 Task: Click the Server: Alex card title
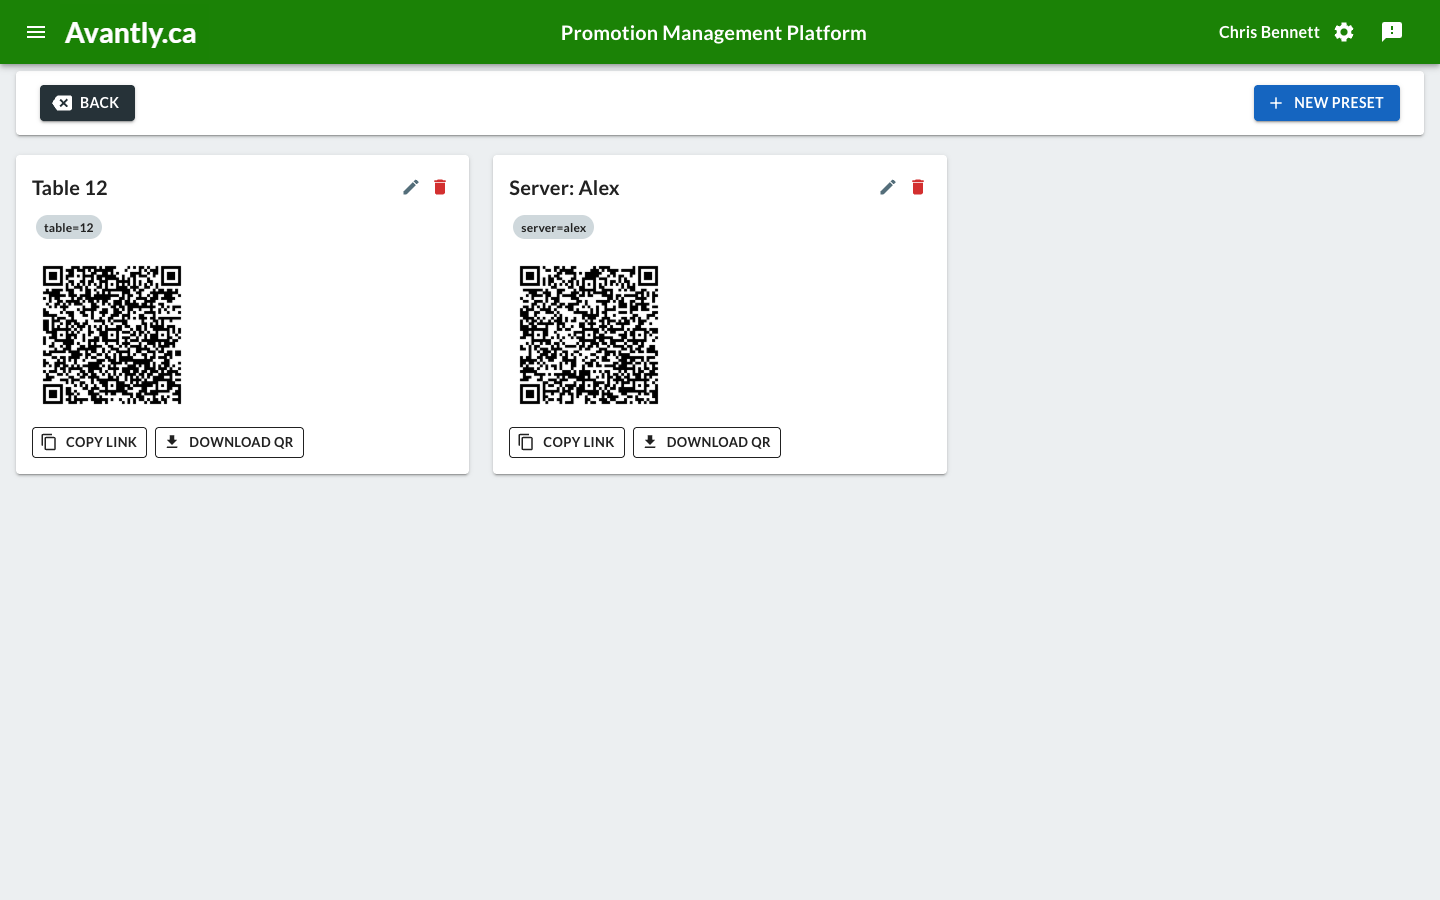point(564,188)
